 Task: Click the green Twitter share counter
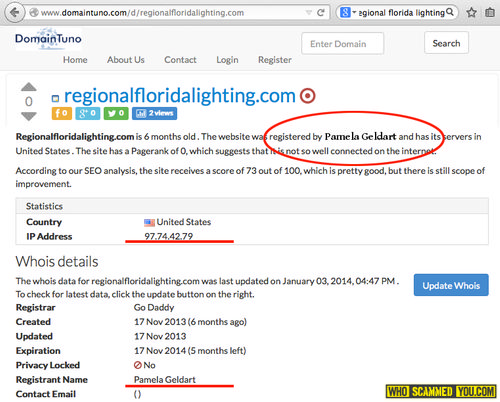[116, 113]
